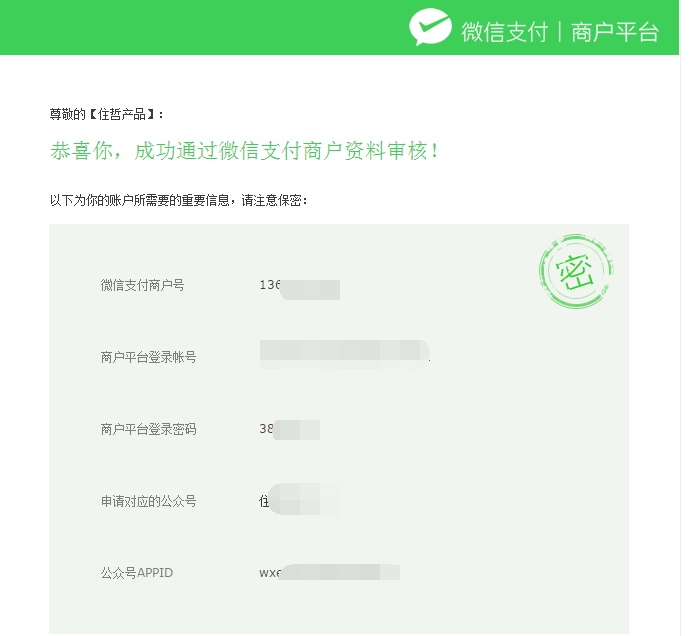Click the 微信支付 header text
This screenshot has width=691, height=636.
click(x=504, y=31)
